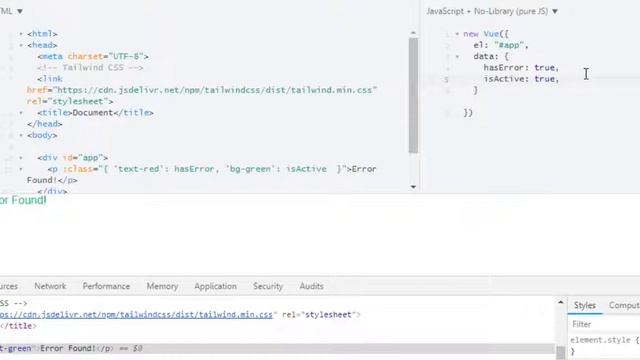
Task: Collapse the div id app fold arrow
Action: tap(21, 158)
